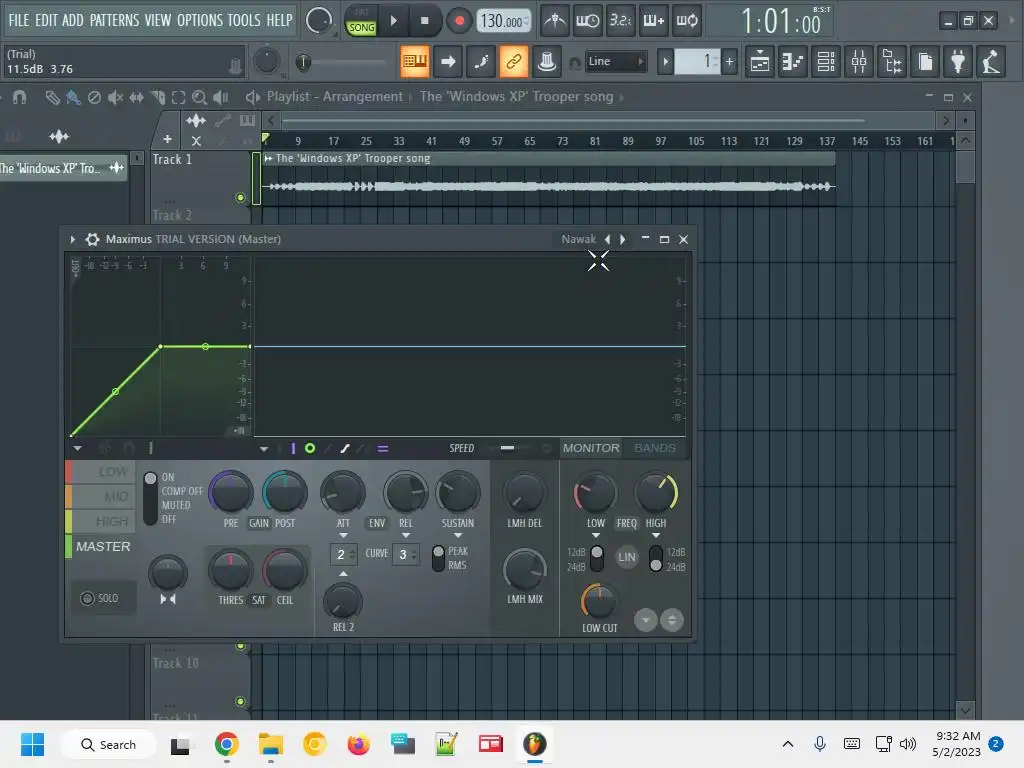1024x768 pixels.
Task: Select the playlist delete tool
Action: tap(94, 97)
